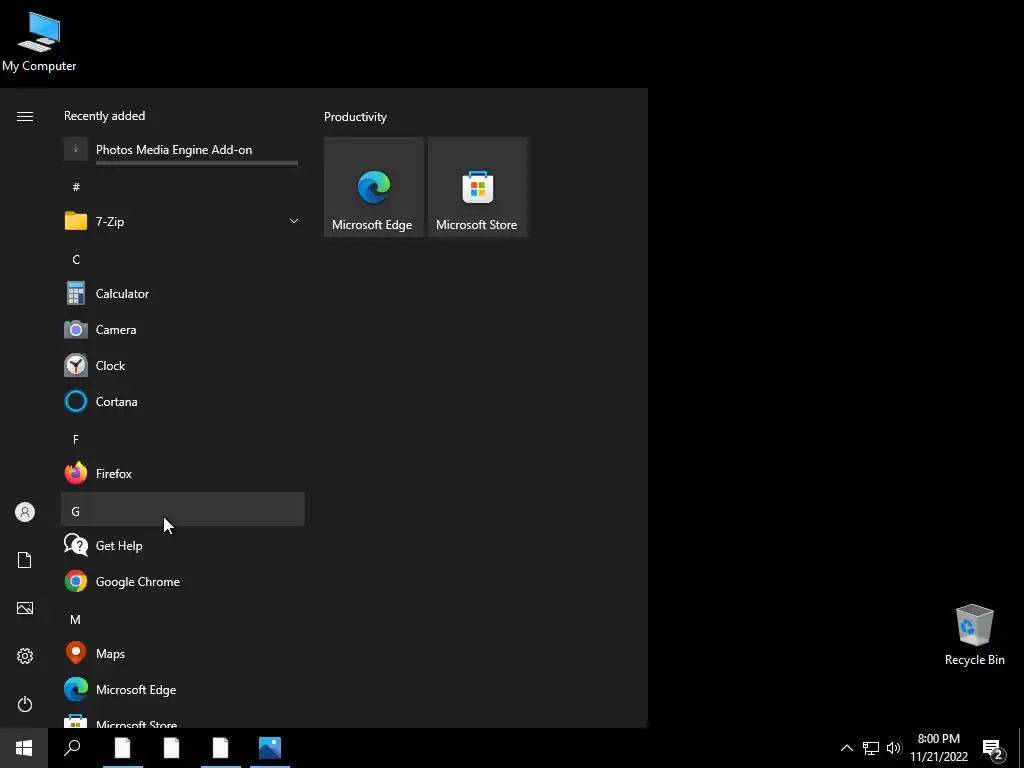The height and width of the screenshot is (768, 1024).
Task: Click the Microsoft Store Productivity tile
Action: pyautogui.click(x=477, y=187)
